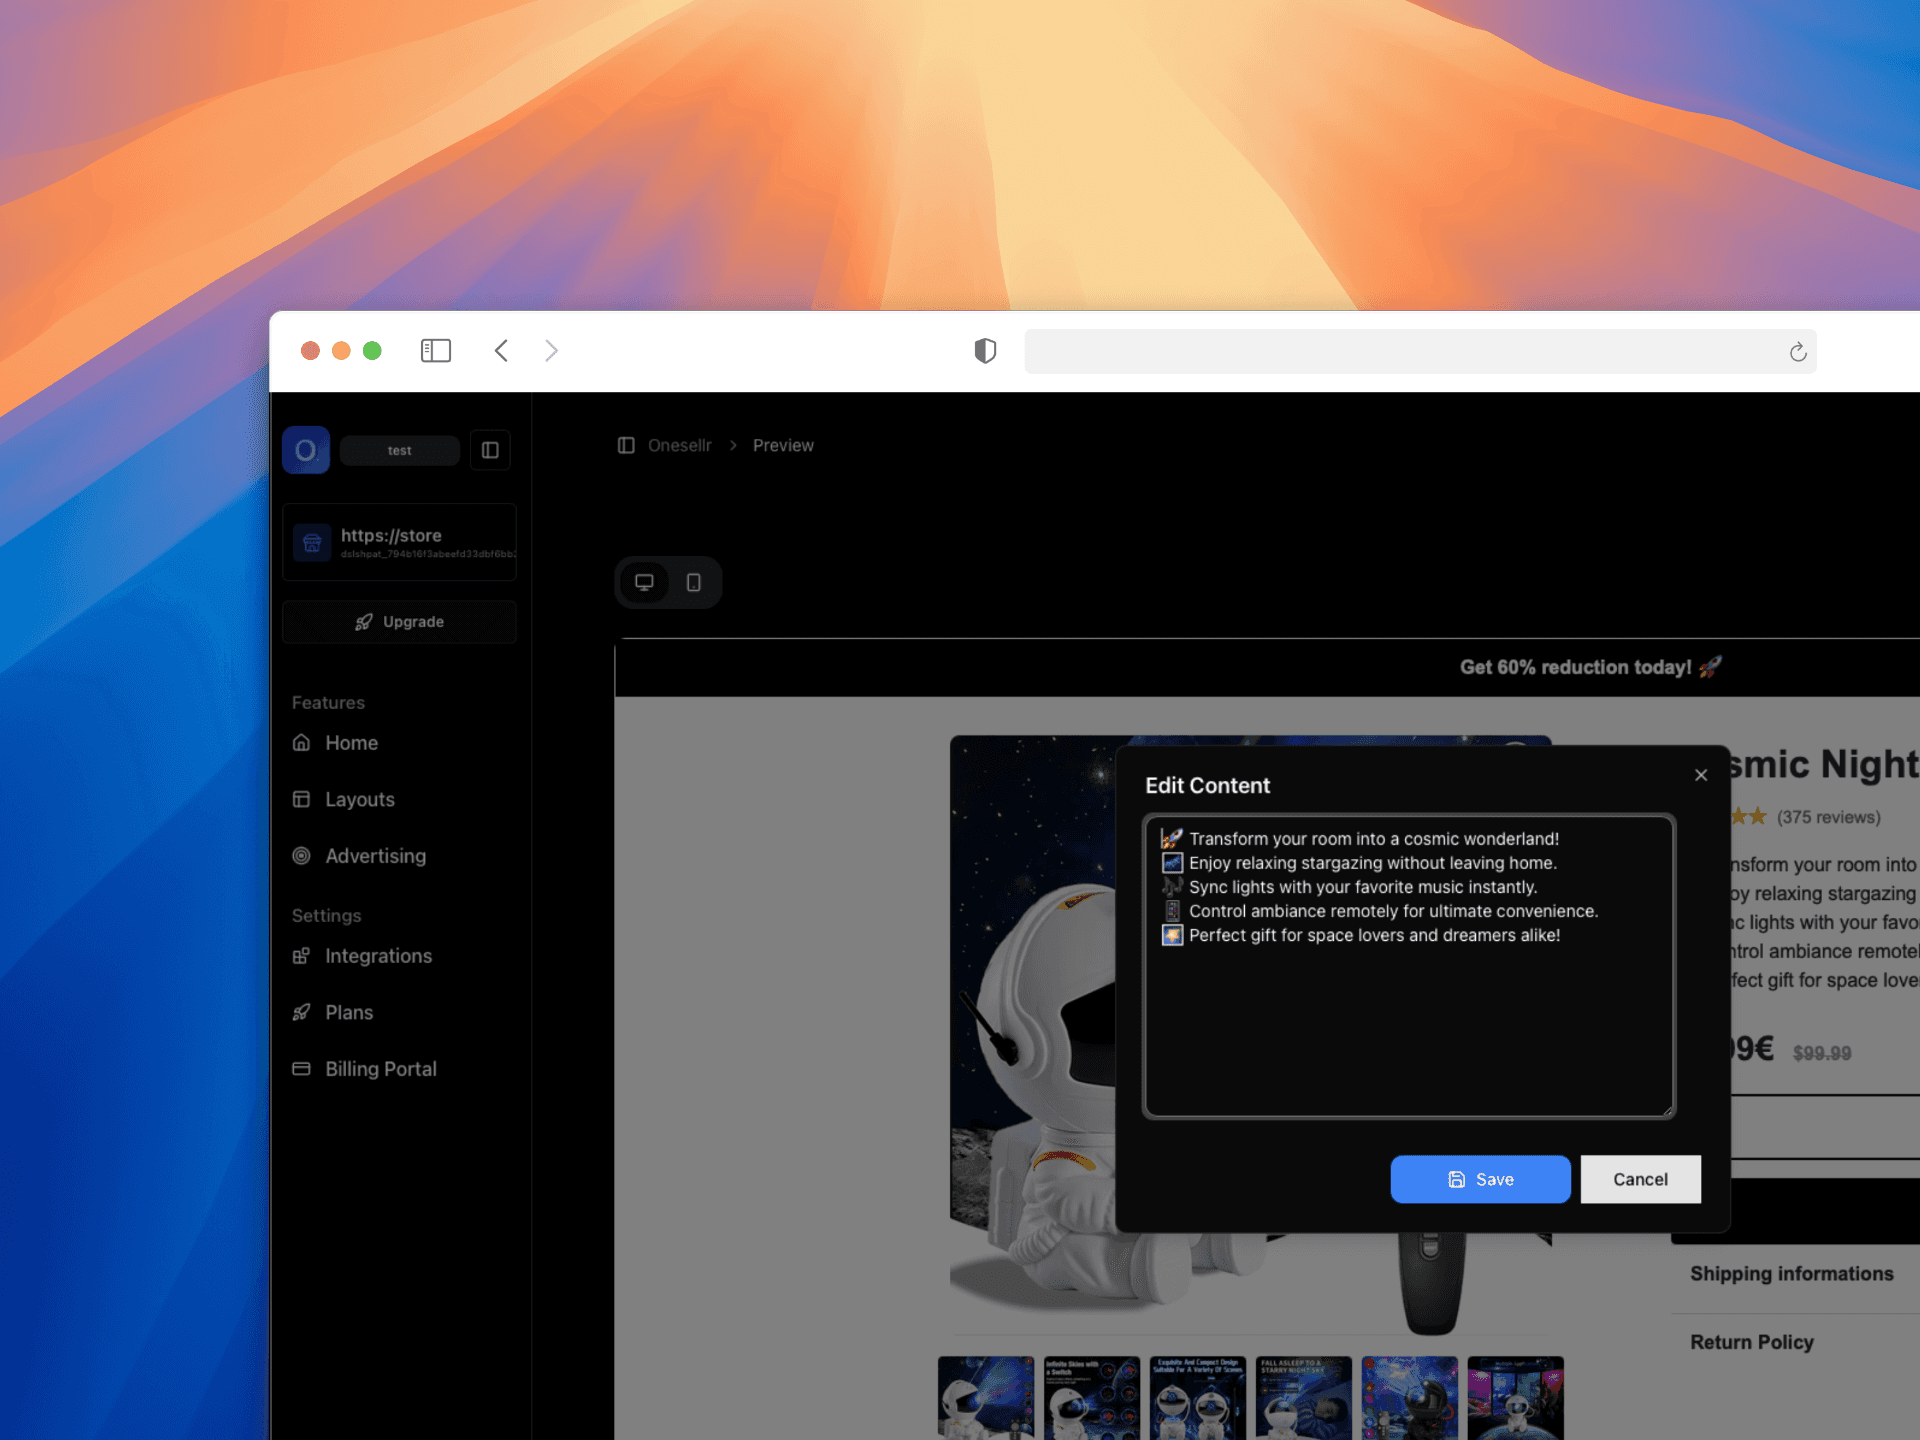Click the test workspace name

coord(399,451)
